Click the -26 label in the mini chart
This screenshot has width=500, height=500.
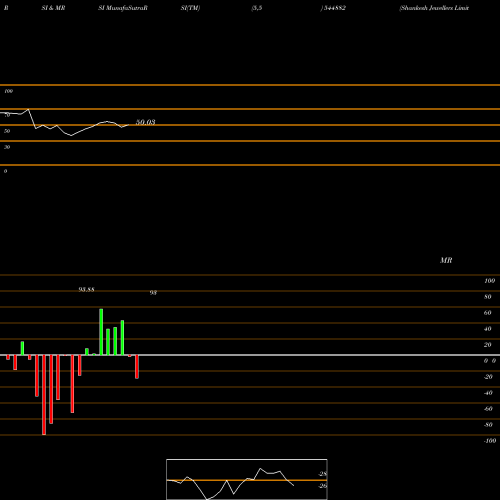(323, 486)
